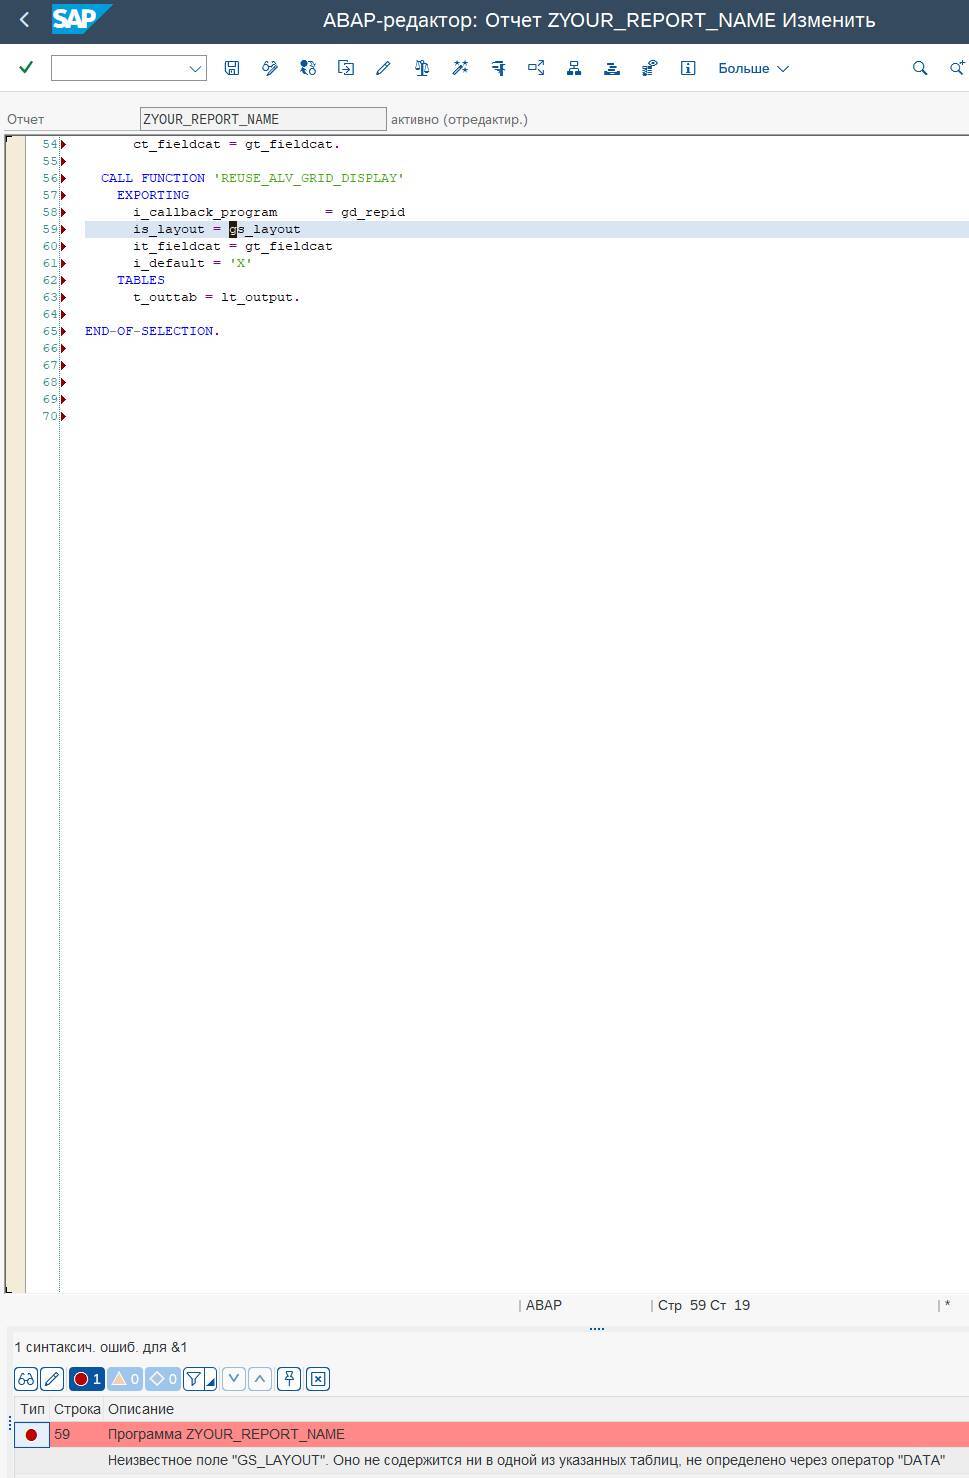
Task: Click the search magnifier icon
Action: coord(919,68)
